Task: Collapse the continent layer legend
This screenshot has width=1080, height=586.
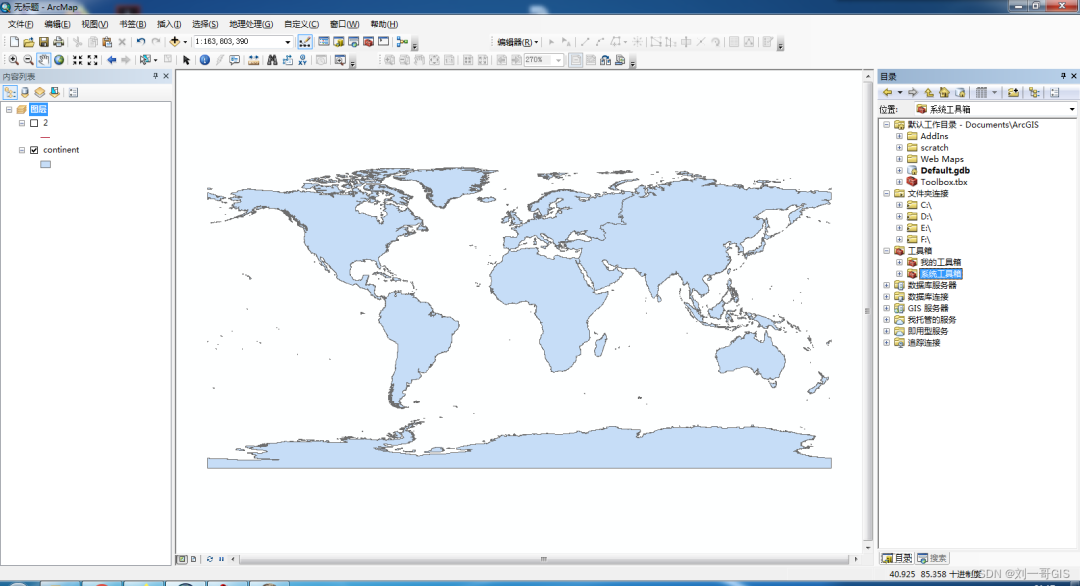Action: point(22,150)
